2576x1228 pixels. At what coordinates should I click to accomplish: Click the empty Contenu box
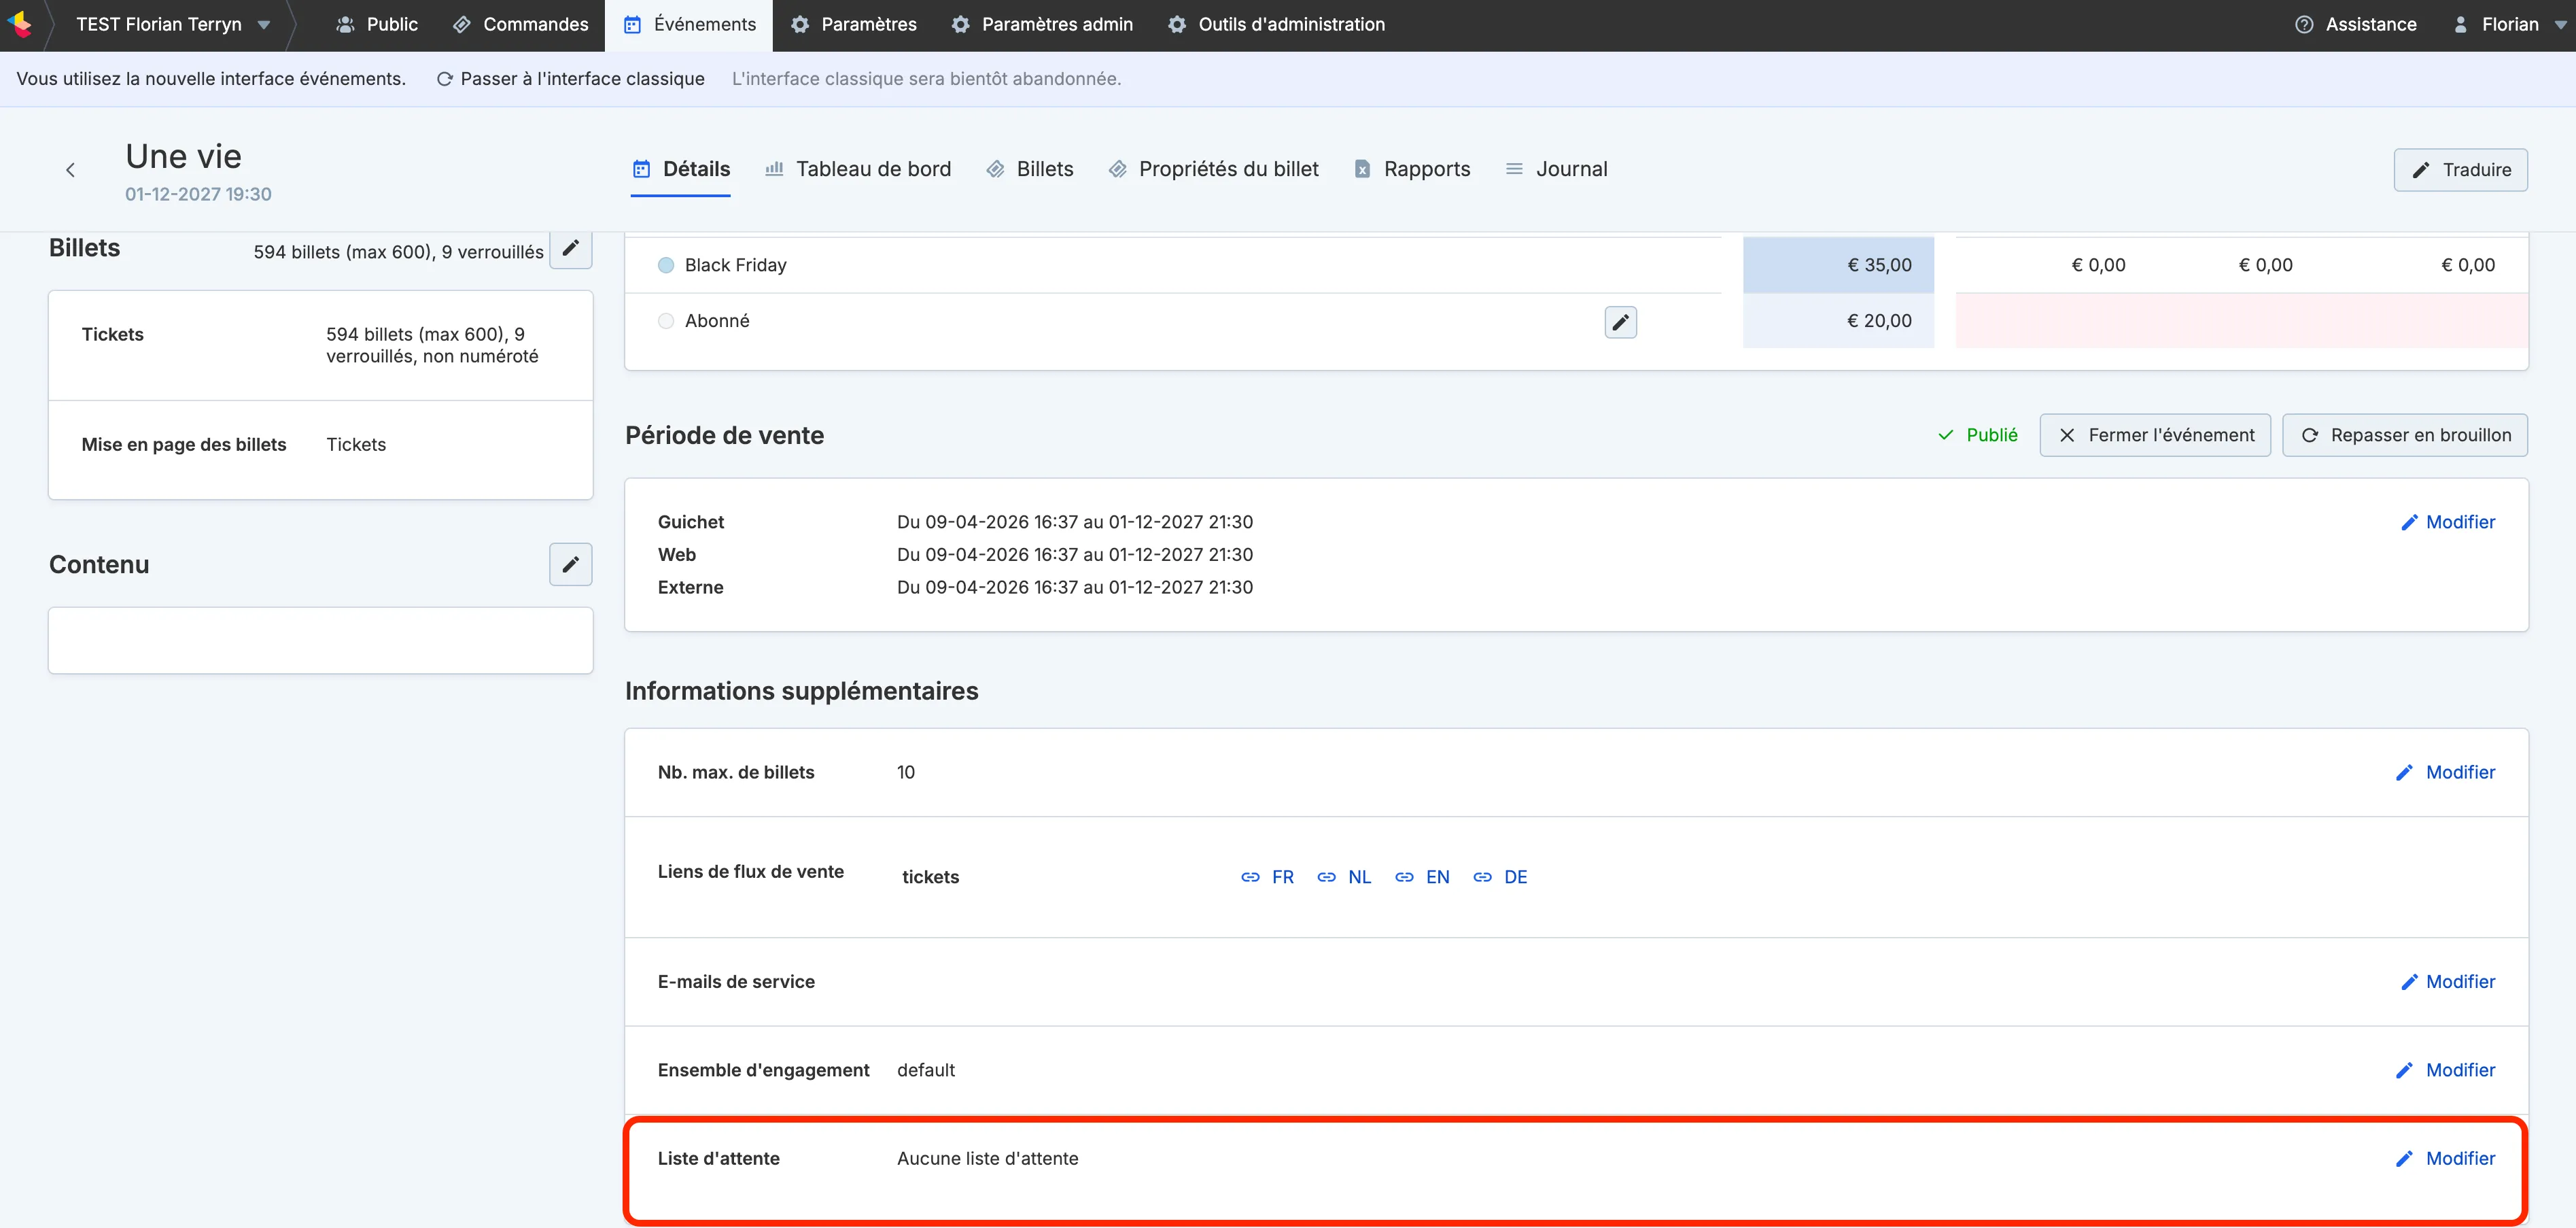click(321, 640)
